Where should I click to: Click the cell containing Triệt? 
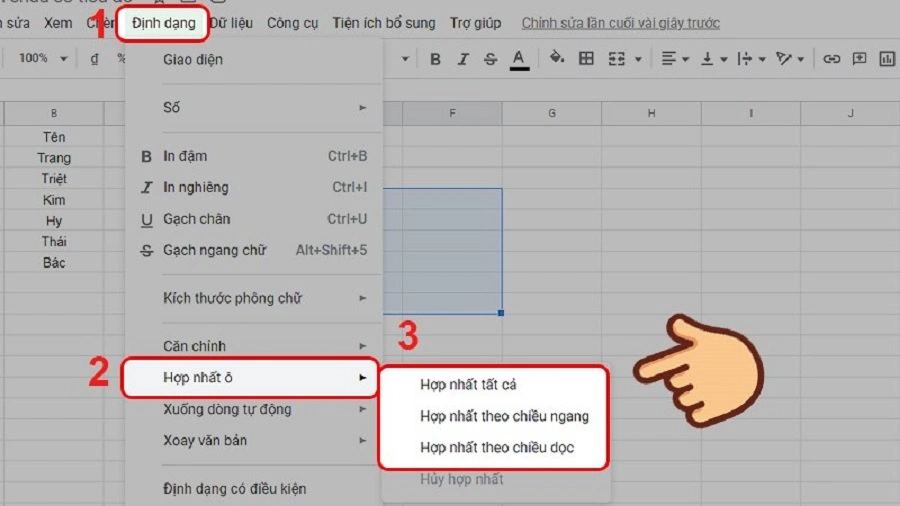pyautogui.click(x=54, y=178)
